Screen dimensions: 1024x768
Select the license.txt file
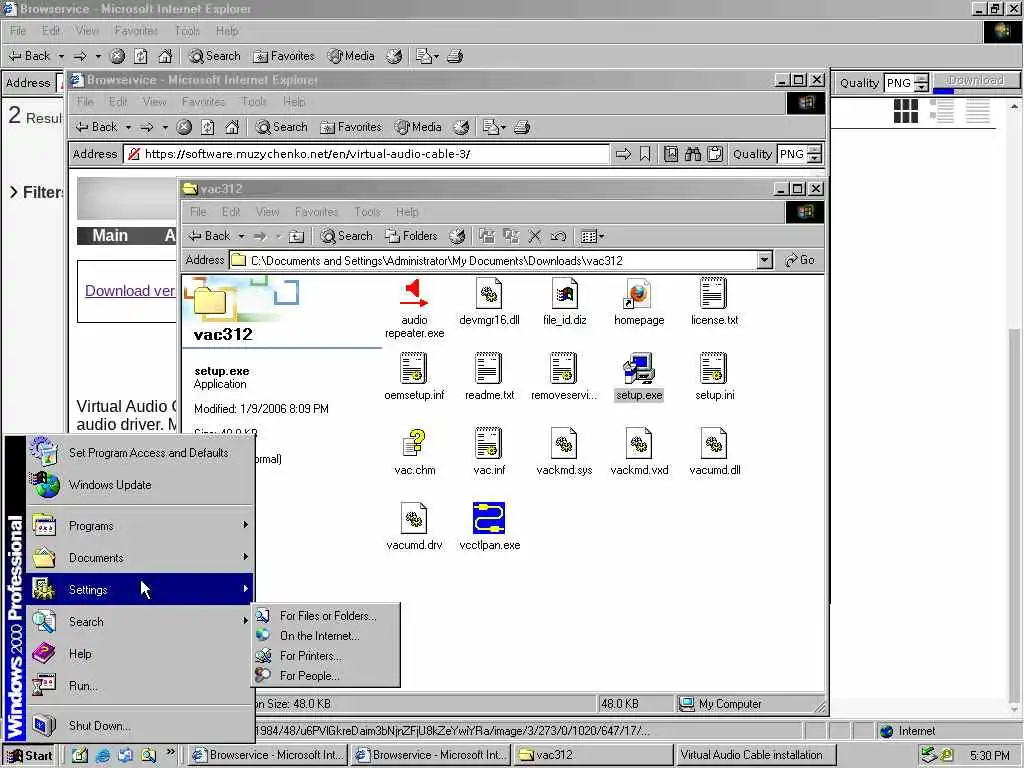coord(713,295)
